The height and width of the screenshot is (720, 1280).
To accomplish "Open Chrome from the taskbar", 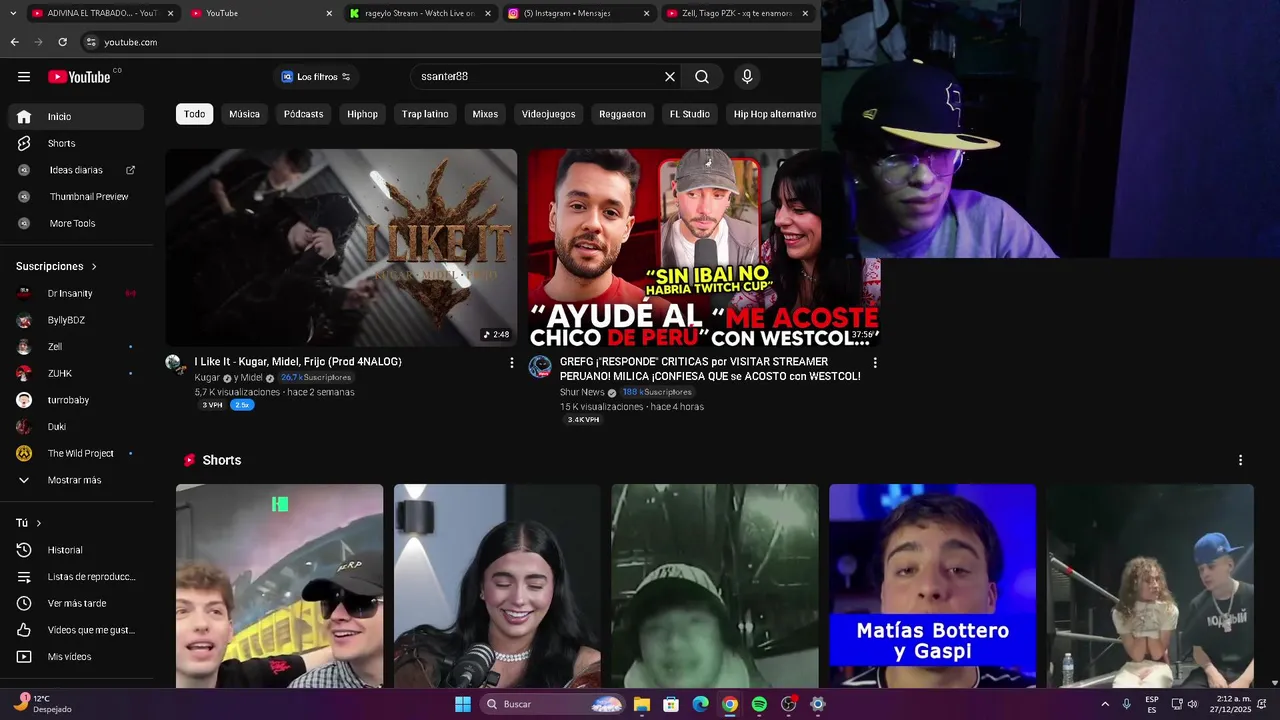I will 730,704.
